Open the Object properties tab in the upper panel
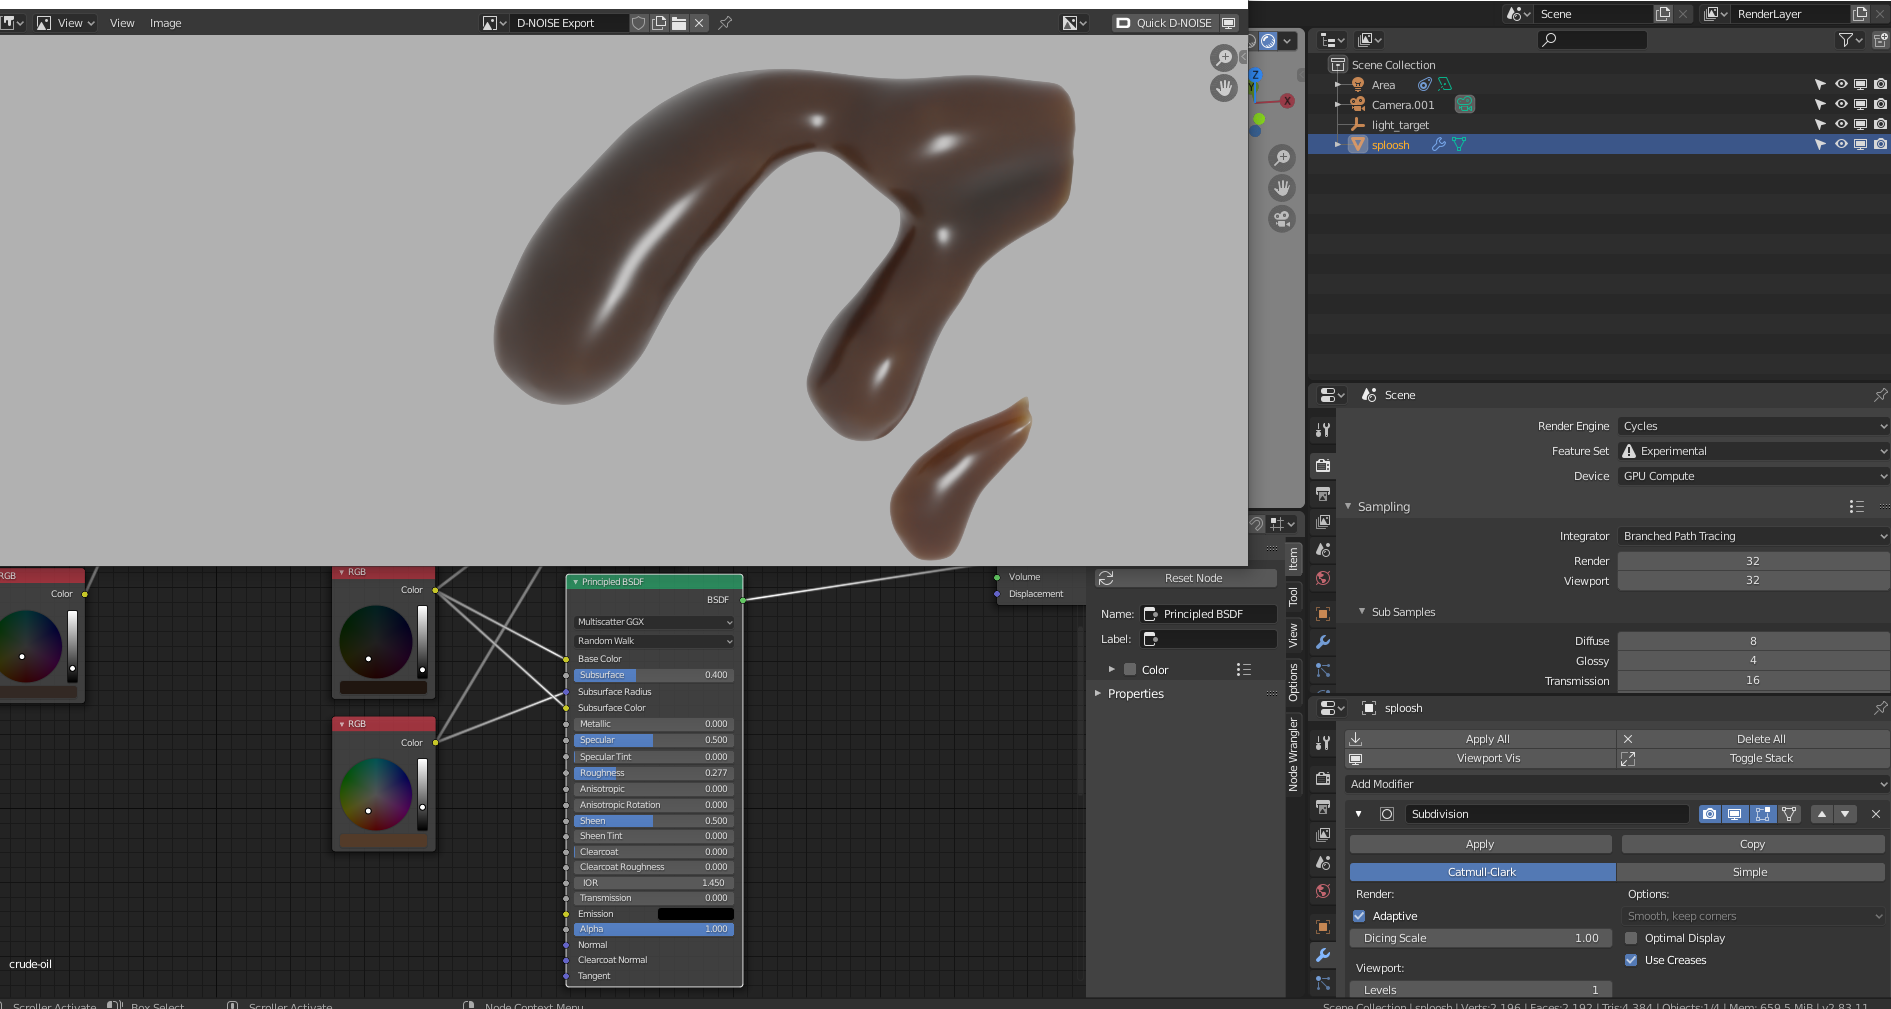The width and height of the screenshot is (1891, 1009). click(1323, 614)
